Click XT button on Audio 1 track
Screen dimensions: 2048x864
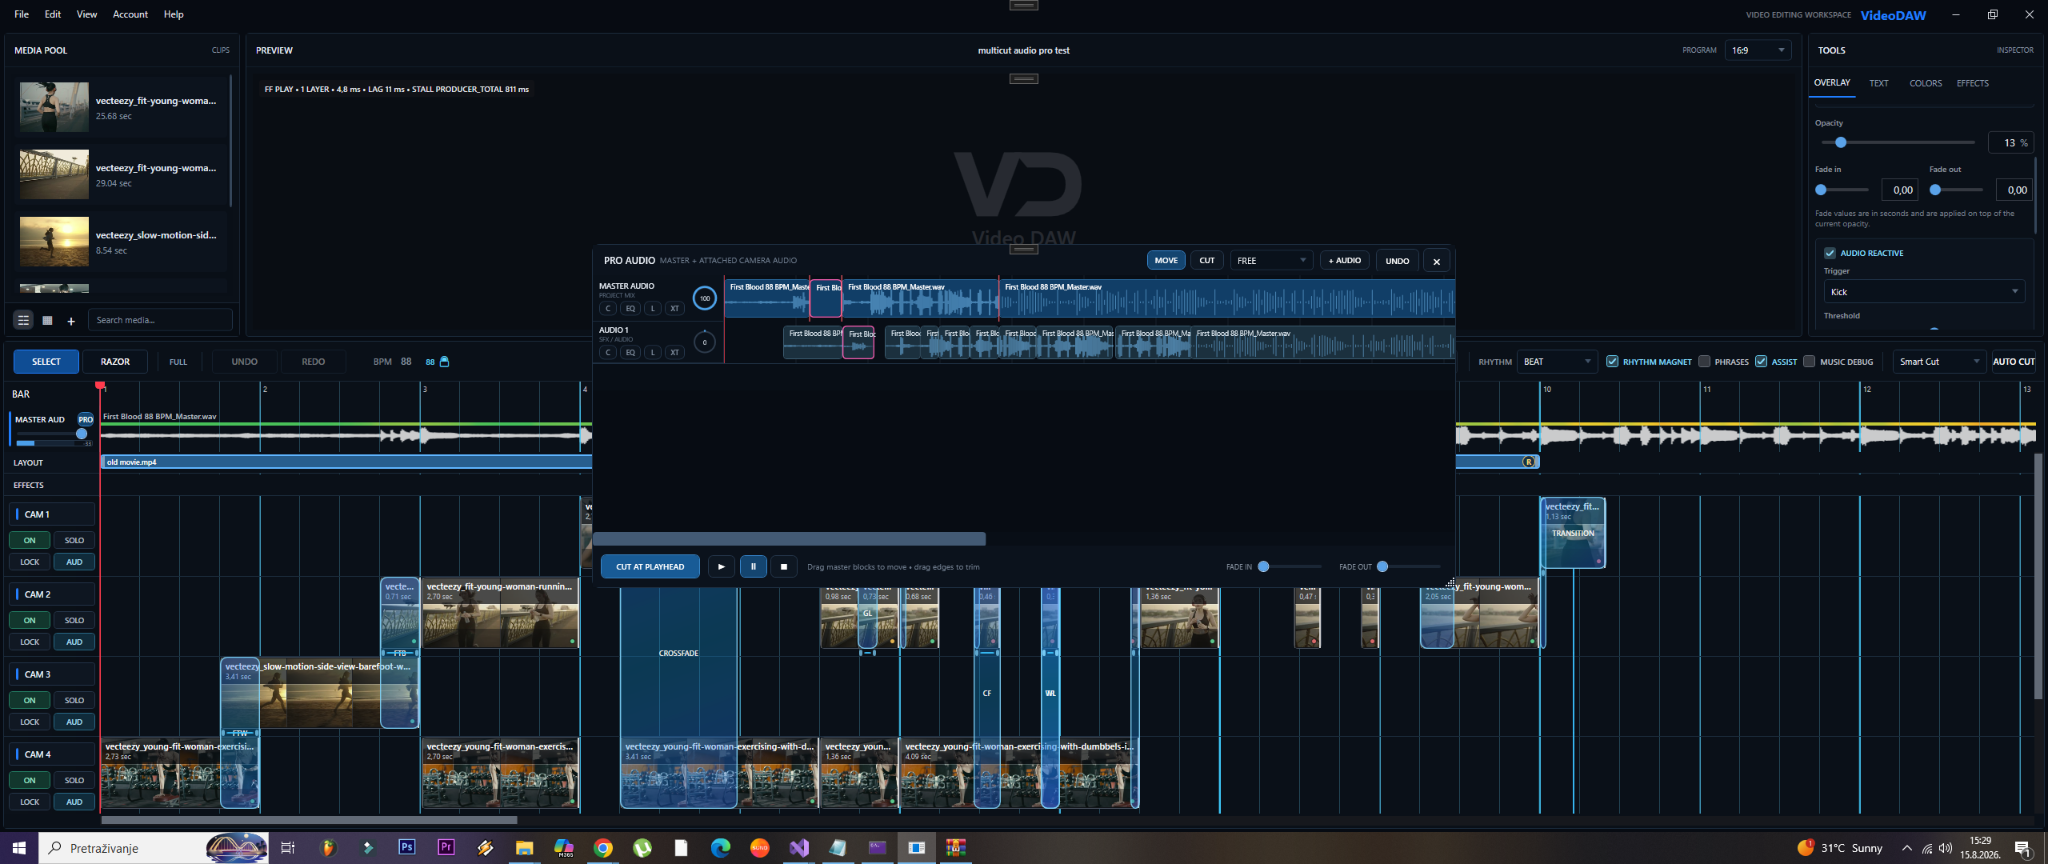(x=675, y=352)
